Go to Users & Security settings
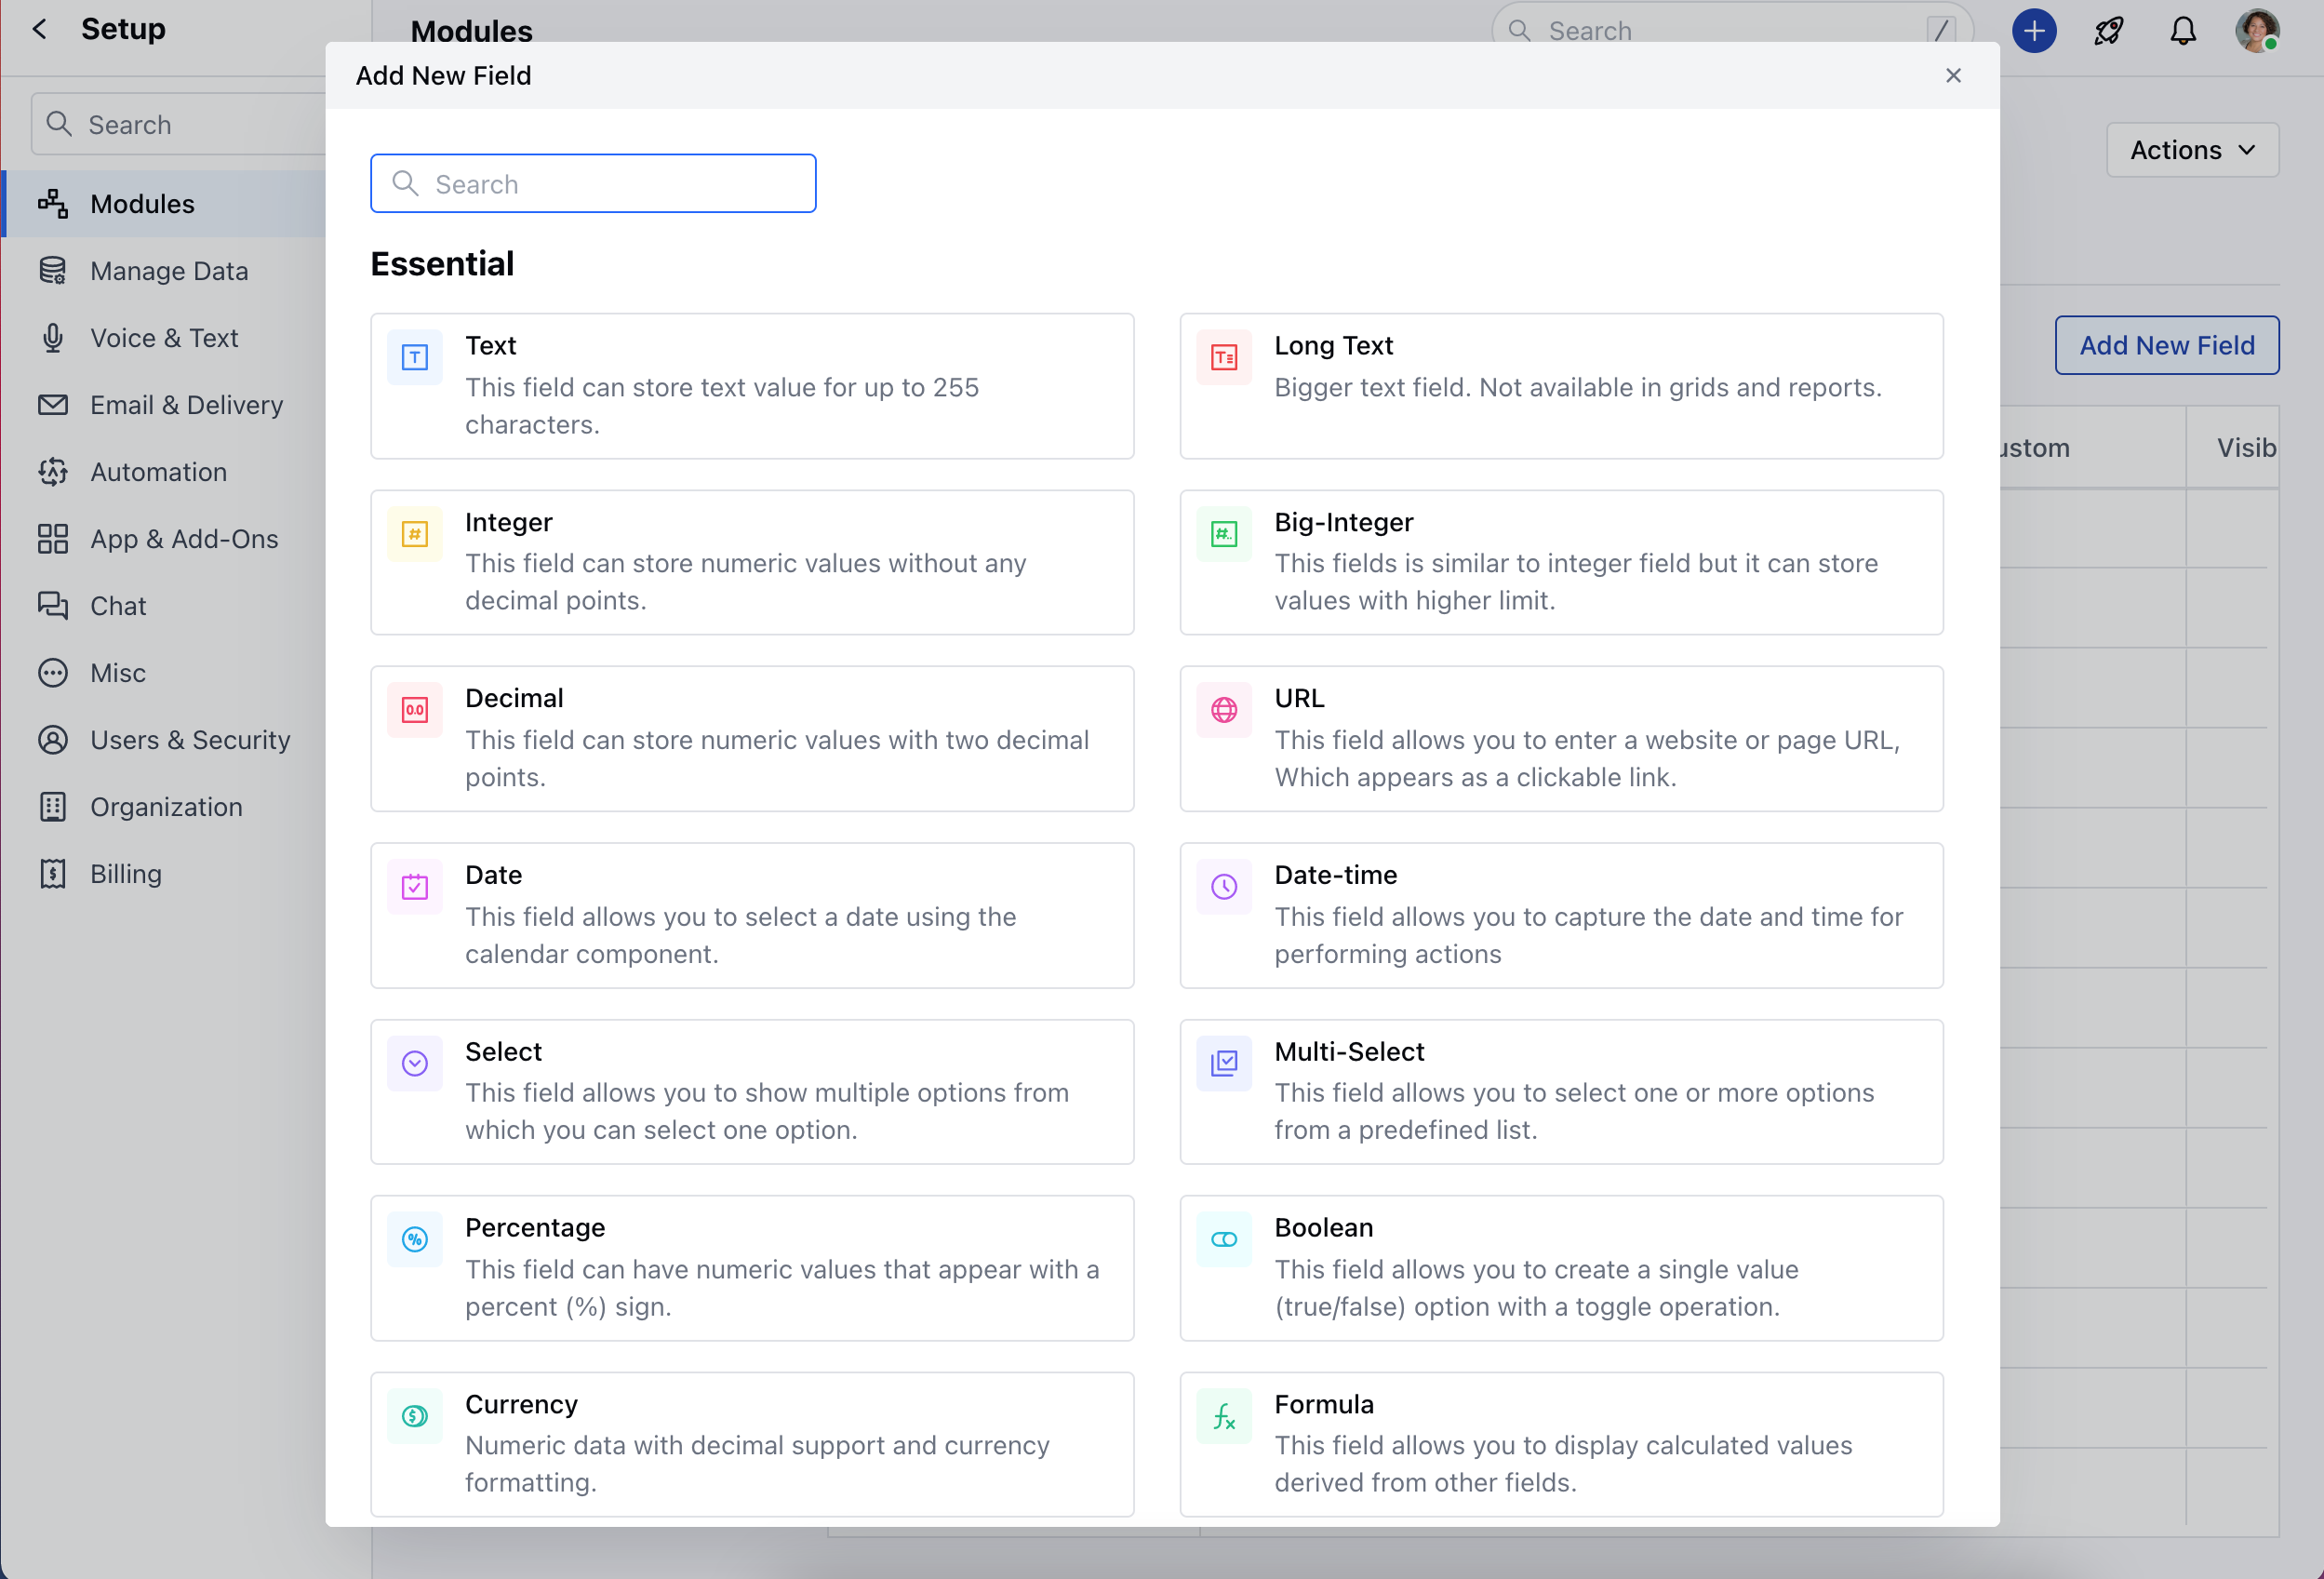This screenshot has height=1579, width=2324. pyautogui.click(x=190, y=740)
